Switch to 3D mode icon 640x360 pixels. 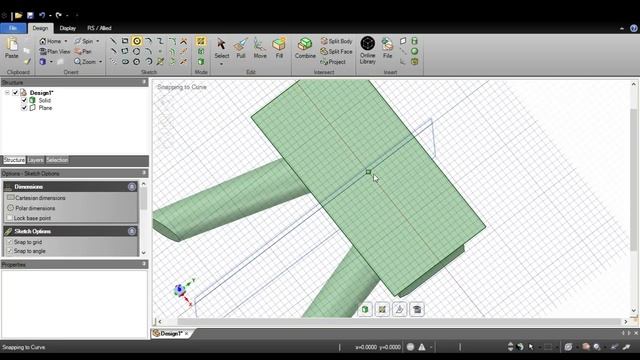click(x=201, y=62)
